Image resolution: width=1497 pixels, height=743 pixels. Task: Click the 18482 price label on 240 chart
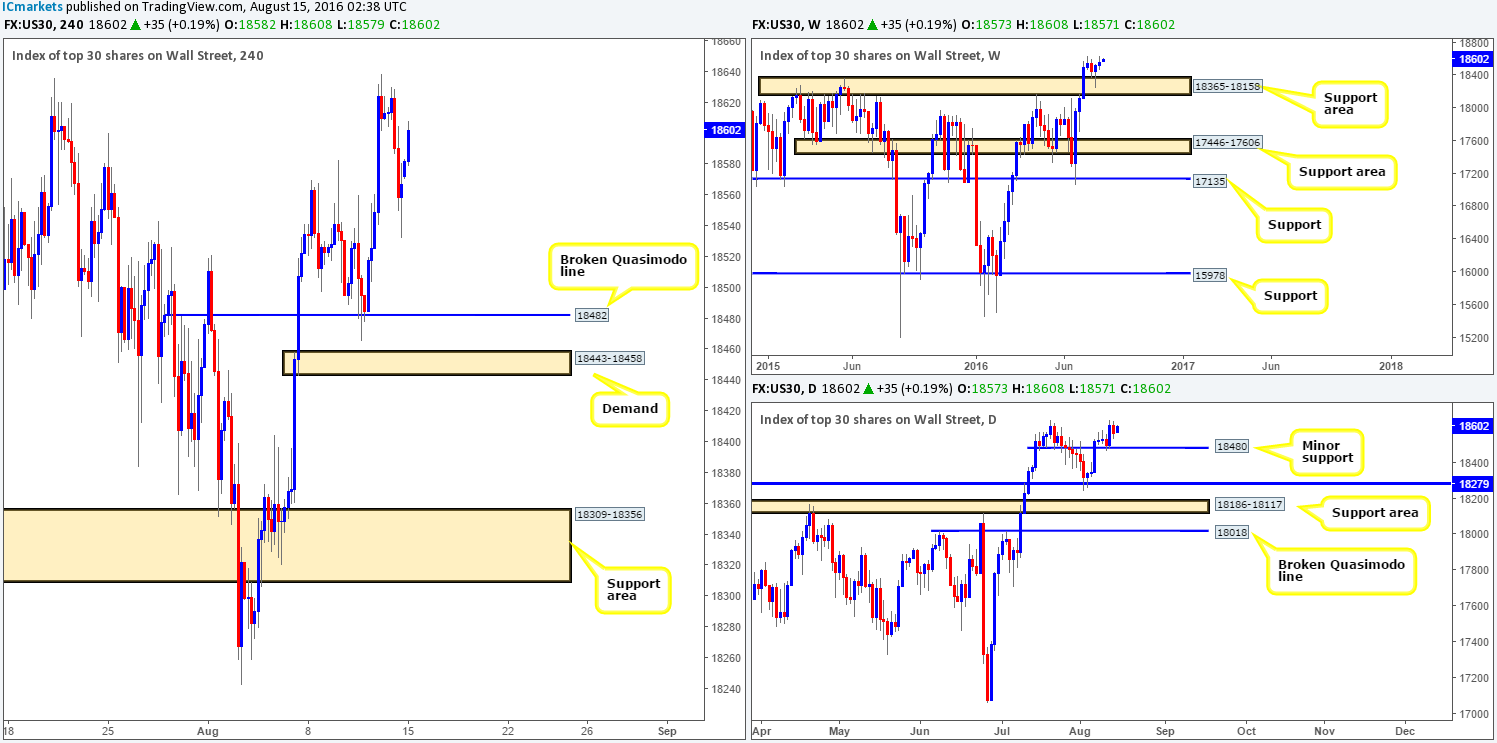tap(590, 315)
